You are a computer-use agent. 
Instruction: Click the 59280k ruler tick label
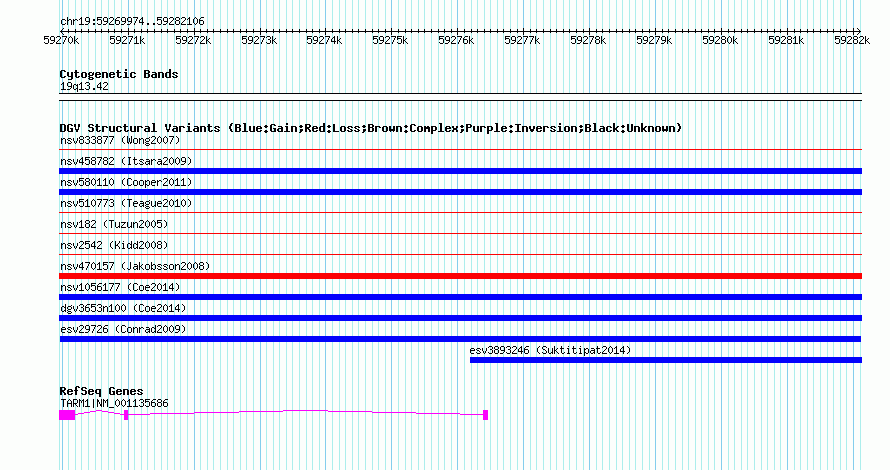720,40
